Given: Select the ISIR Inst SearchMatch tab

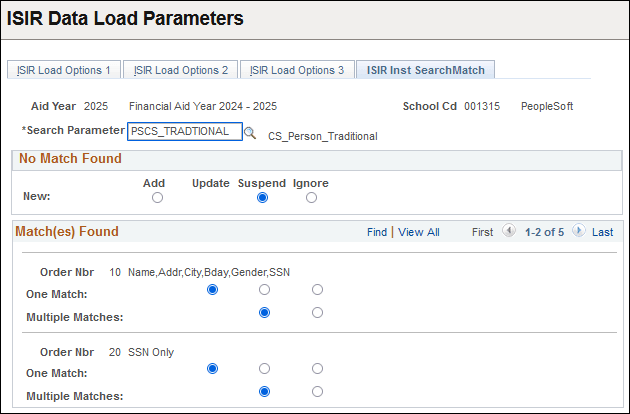Looking at the screenshot, I should (x=425, y=70).
